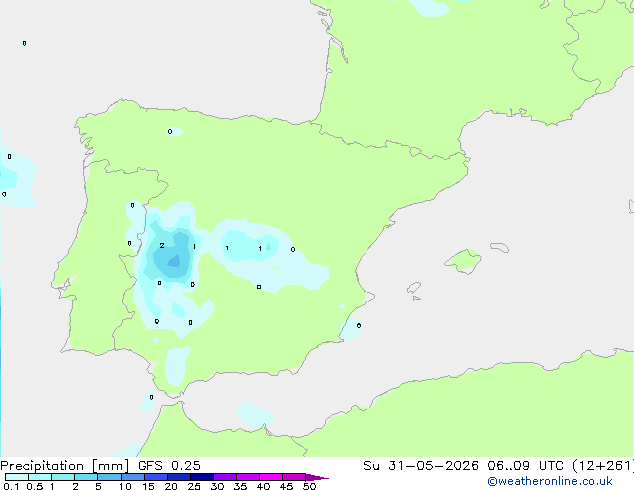The image size is (634, 490).
Task: Click the '(12+261)' forecast offset text
Action: [x=603, y=466]
